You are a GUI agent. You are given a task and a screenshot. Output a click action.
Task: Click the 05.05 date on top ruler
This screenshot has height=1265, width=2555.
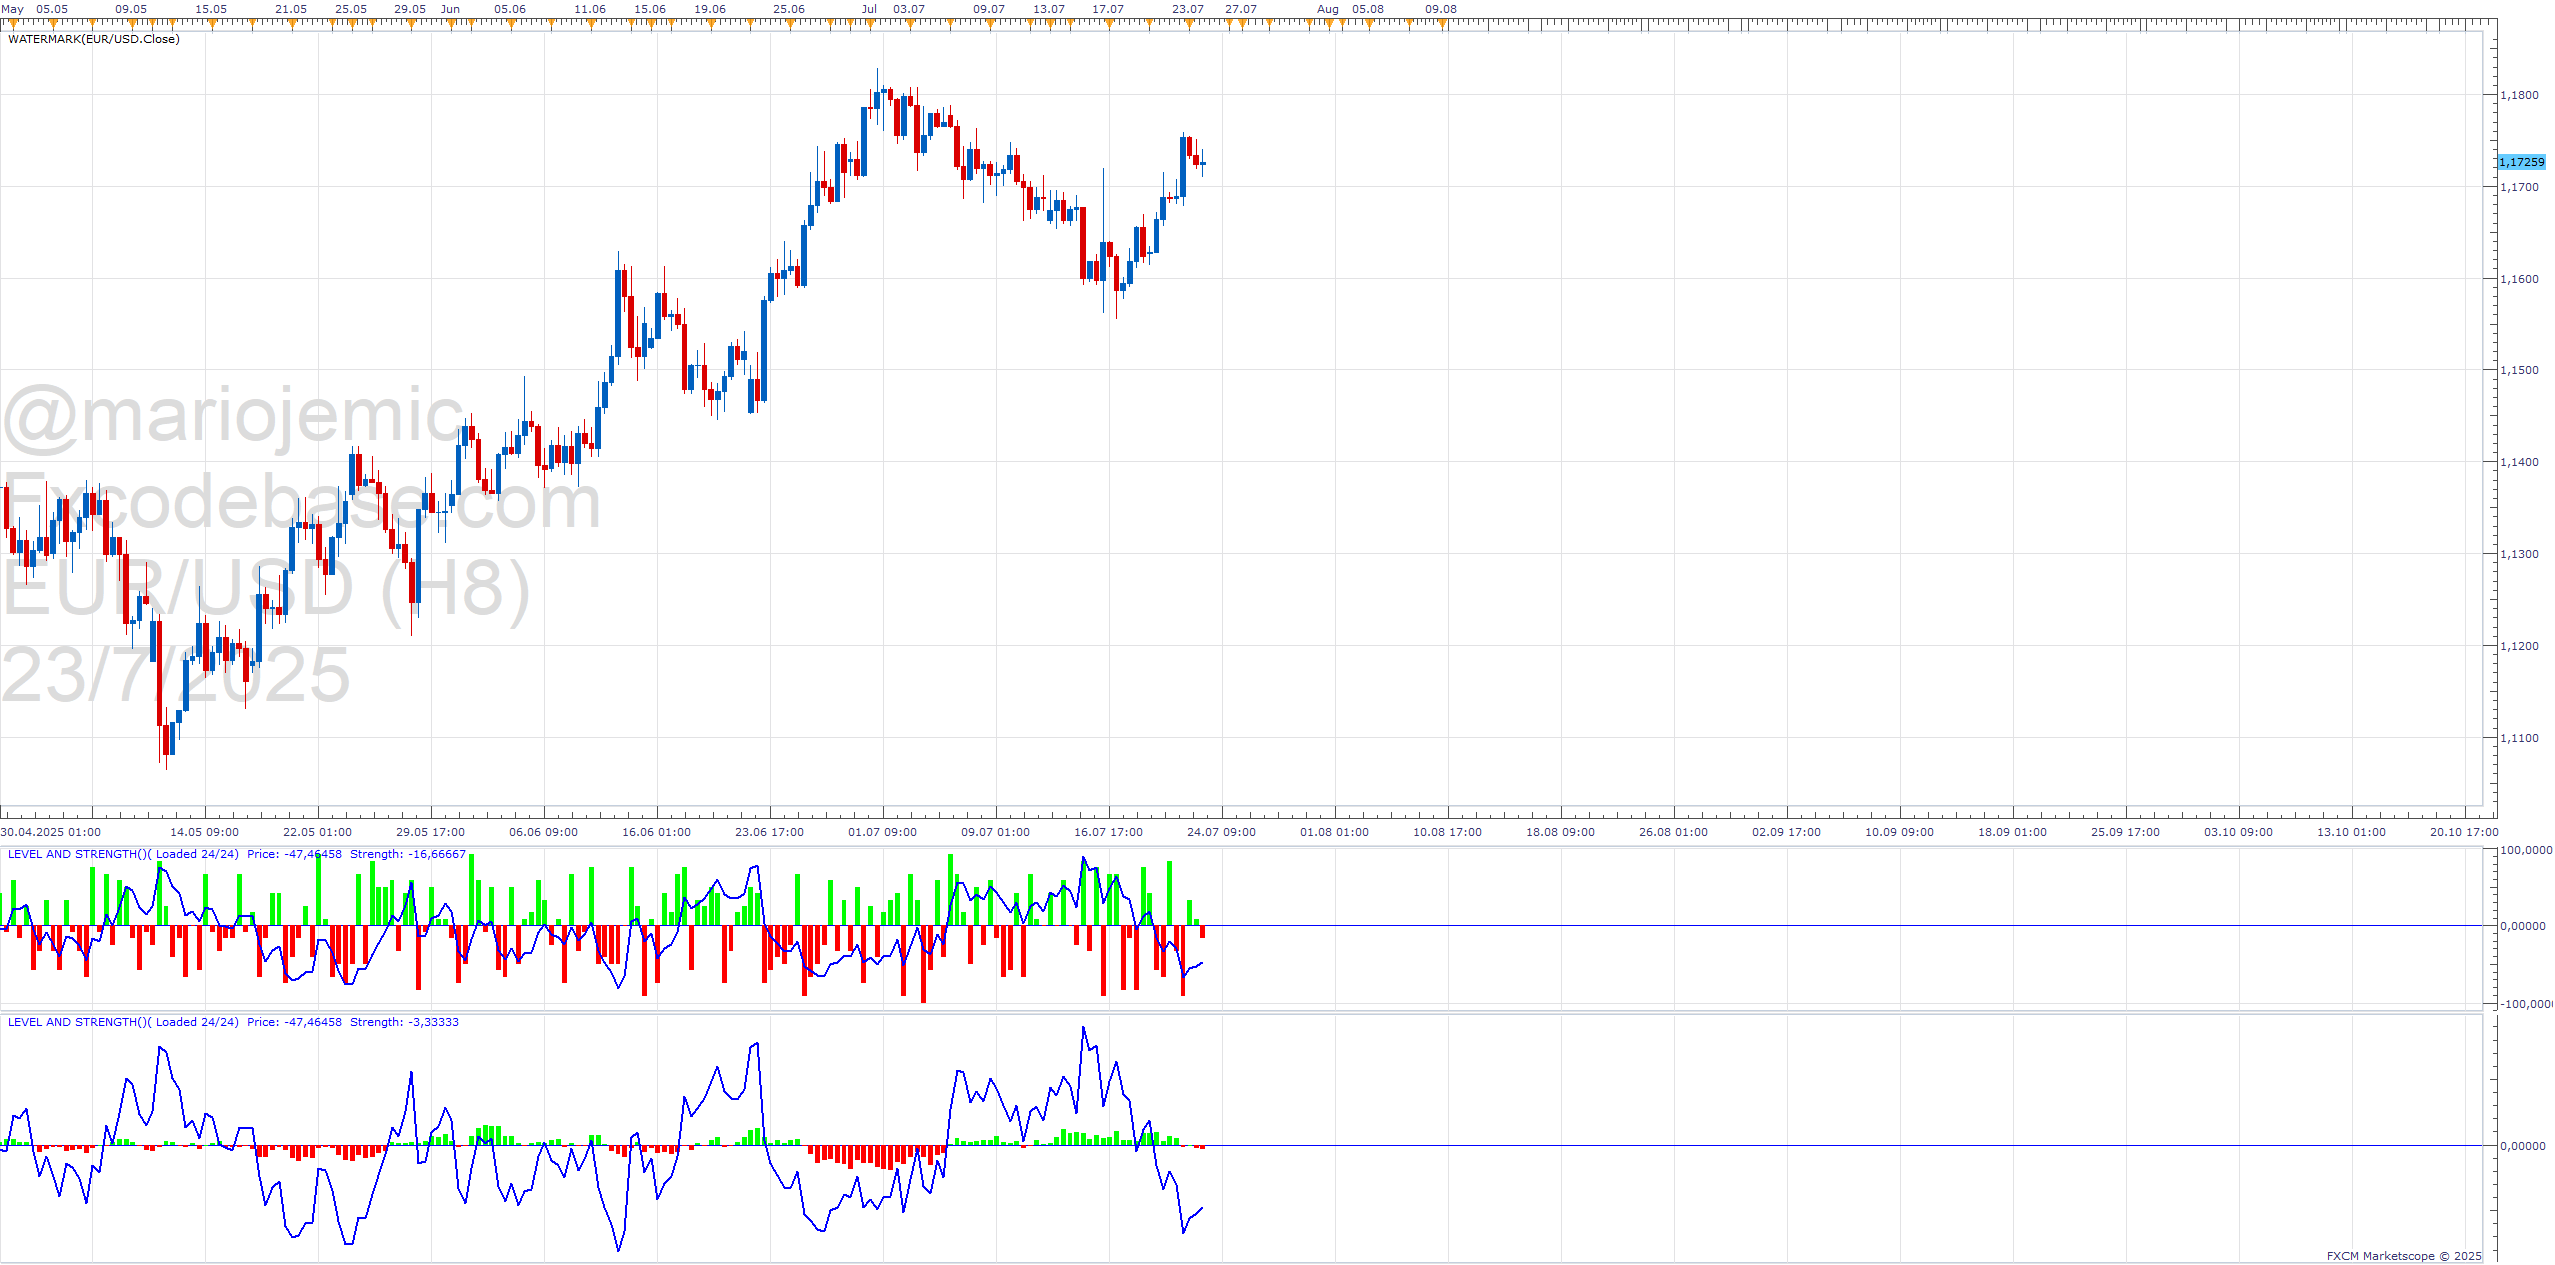pyautogui.click(x=52, y=9)
